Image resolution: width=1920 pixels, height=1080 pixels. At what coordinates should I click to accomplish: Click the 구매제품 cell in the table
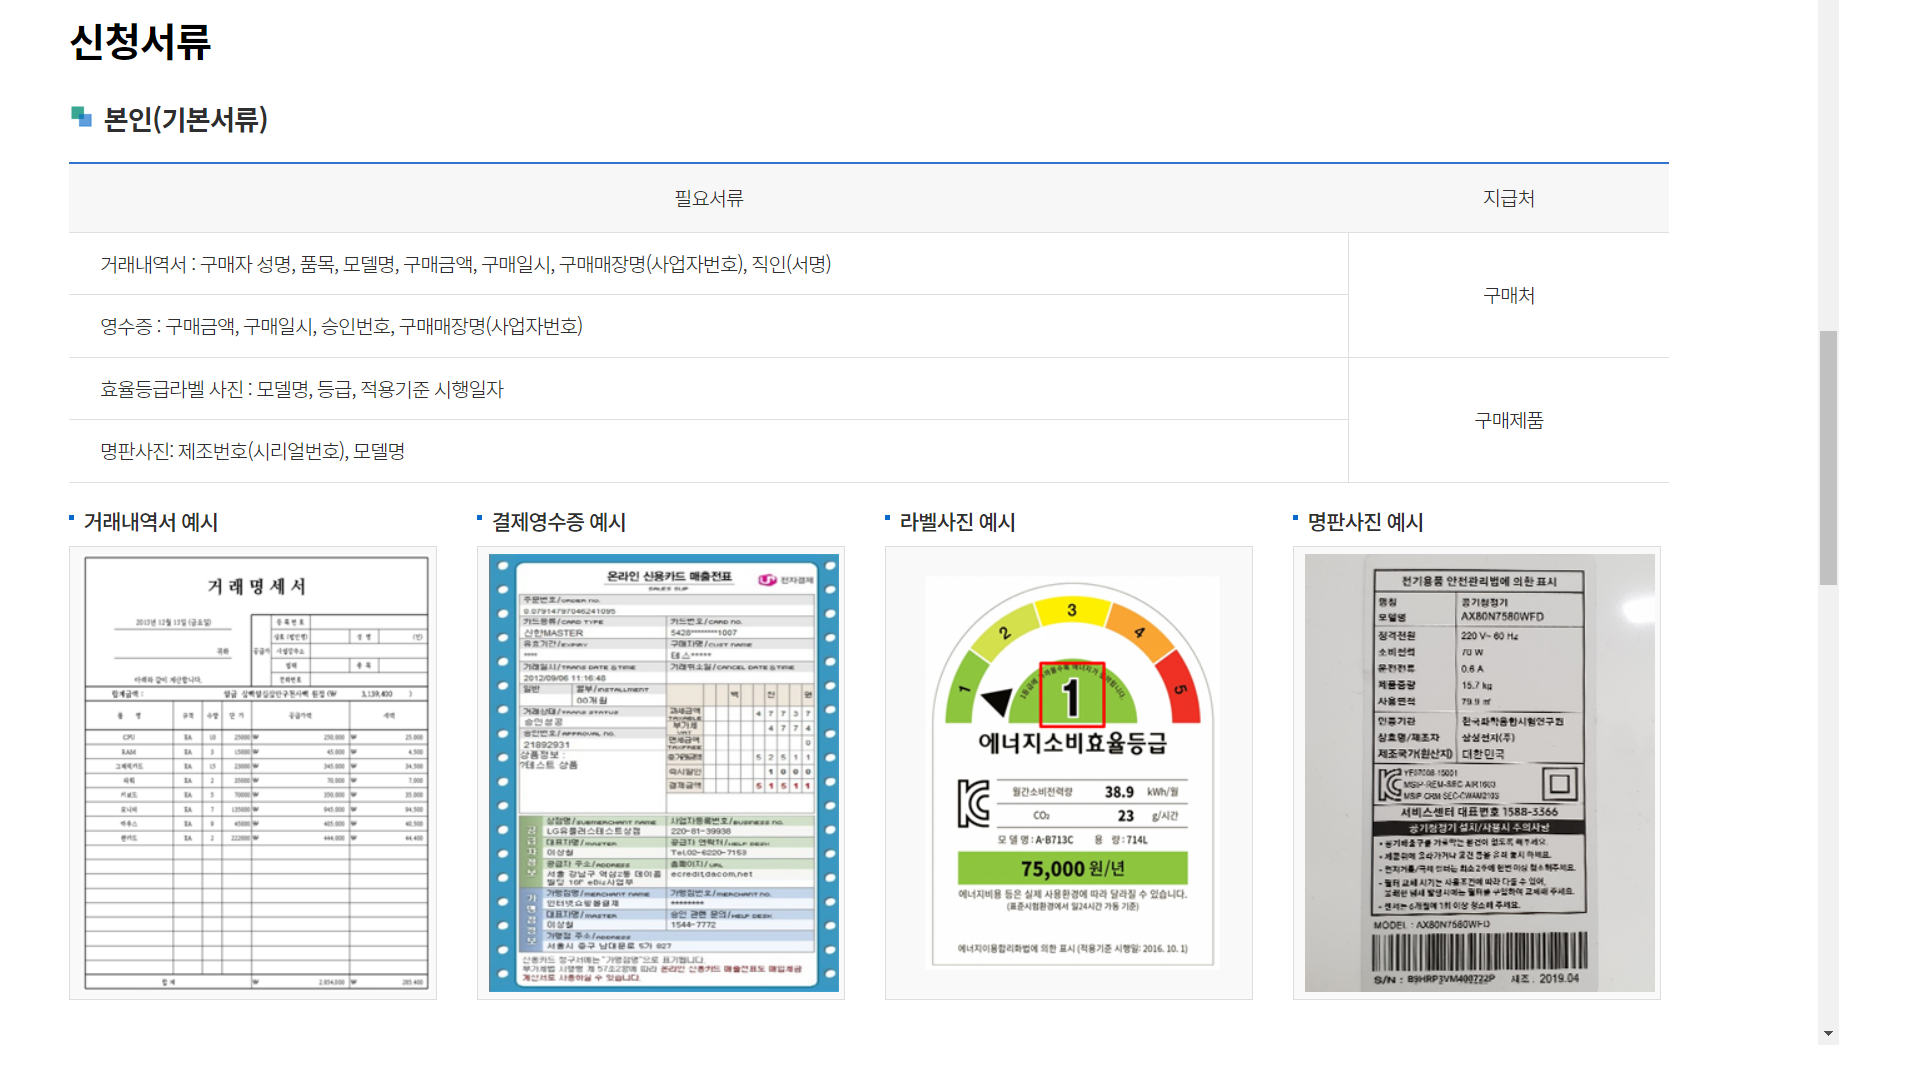[1508, 420]
